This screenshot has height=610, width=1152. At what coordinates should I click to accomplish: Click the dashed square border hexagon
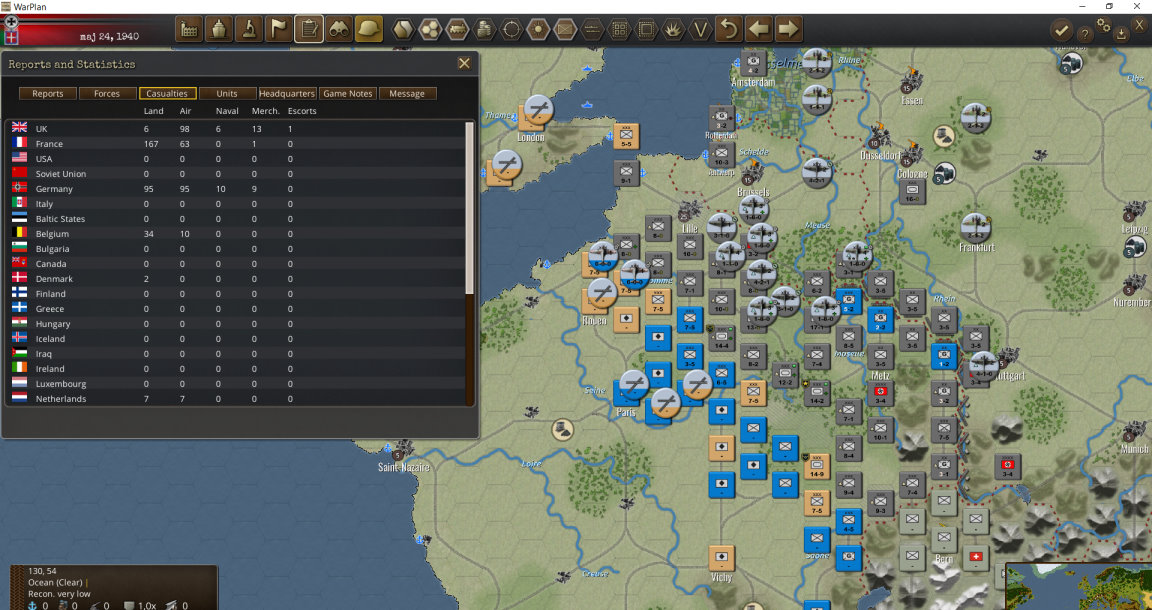(x=647, y=29)
